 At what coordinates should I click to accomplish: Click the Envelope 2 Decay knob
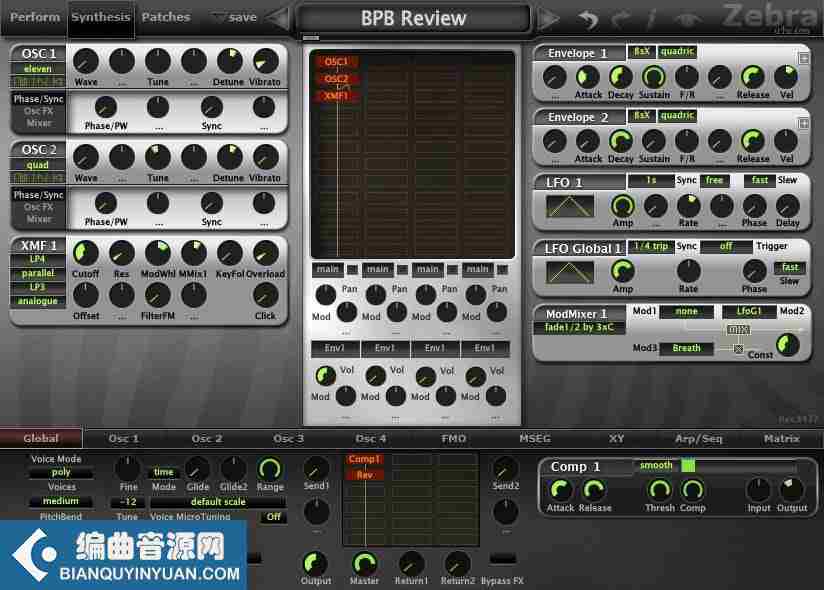pos(621,141)
